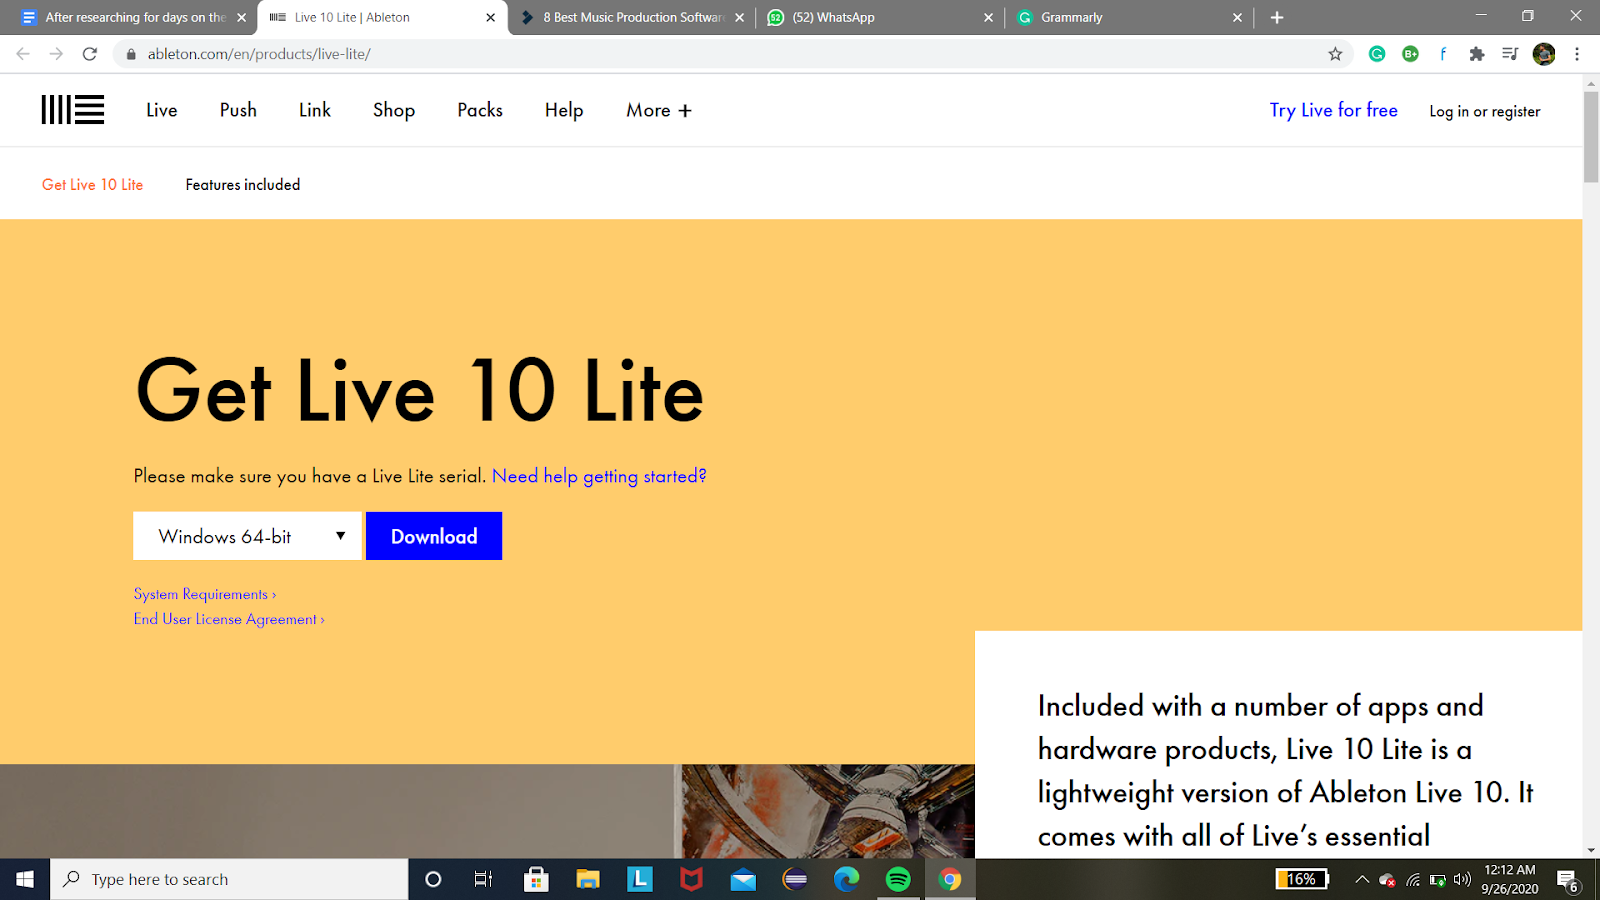
Task: Reload the Ableton page
Action: [90, 54]
